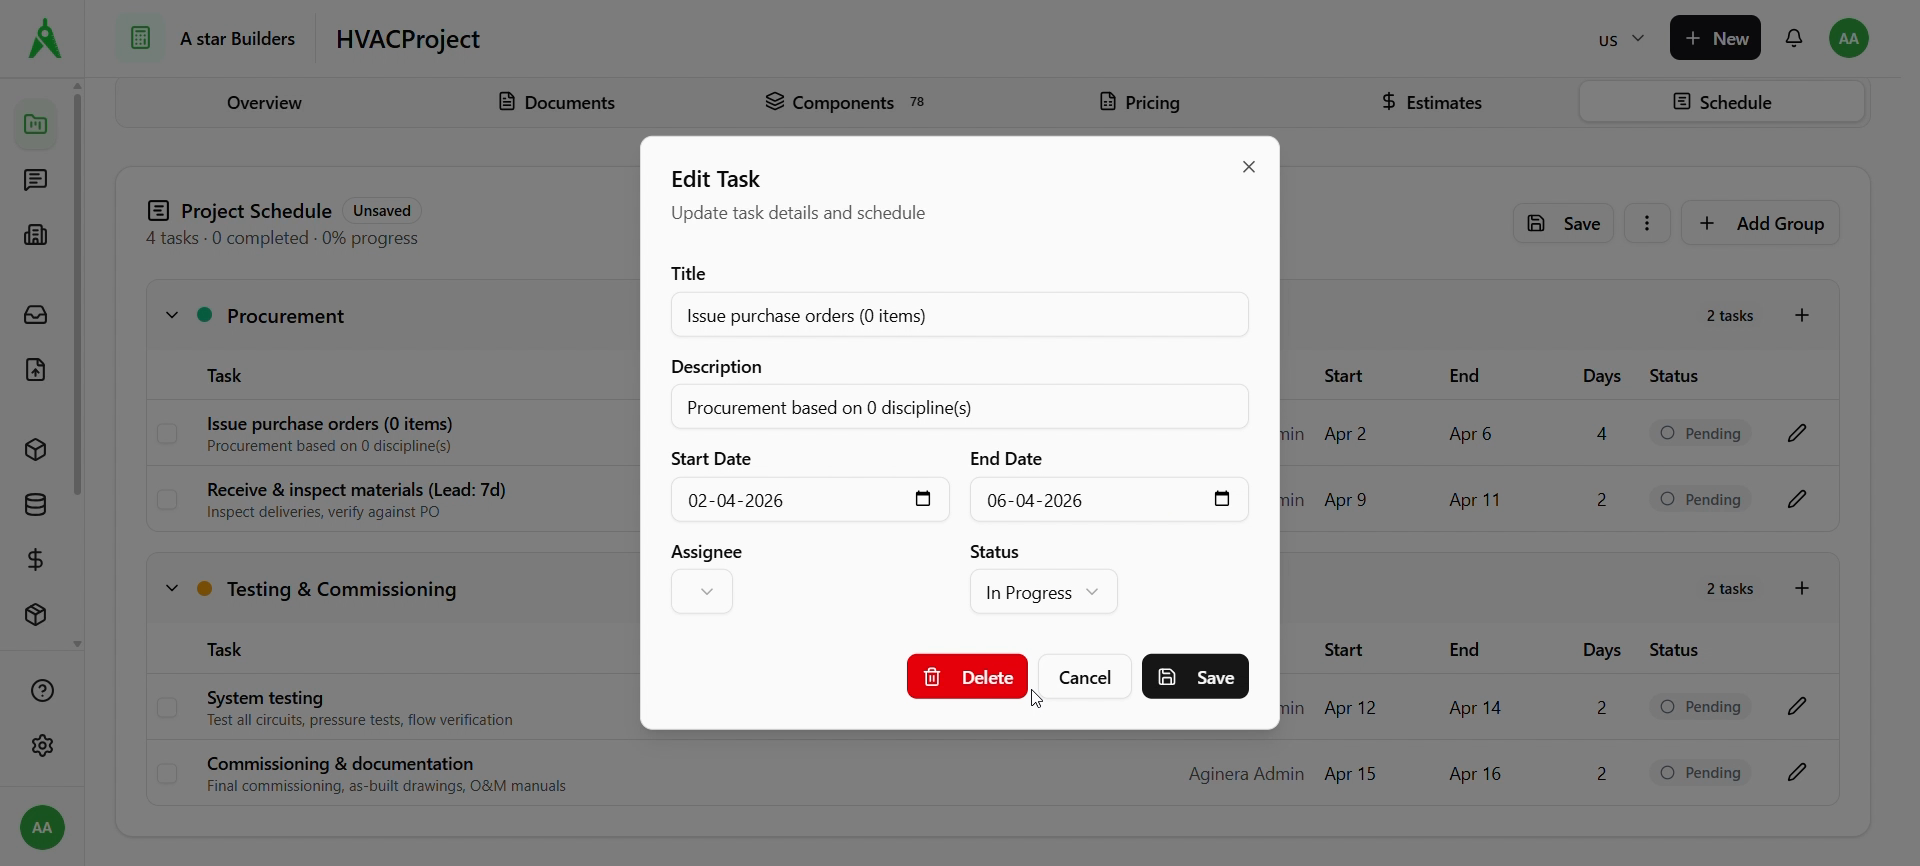Collapse the Testing & Commissioning group

(172, 589)
